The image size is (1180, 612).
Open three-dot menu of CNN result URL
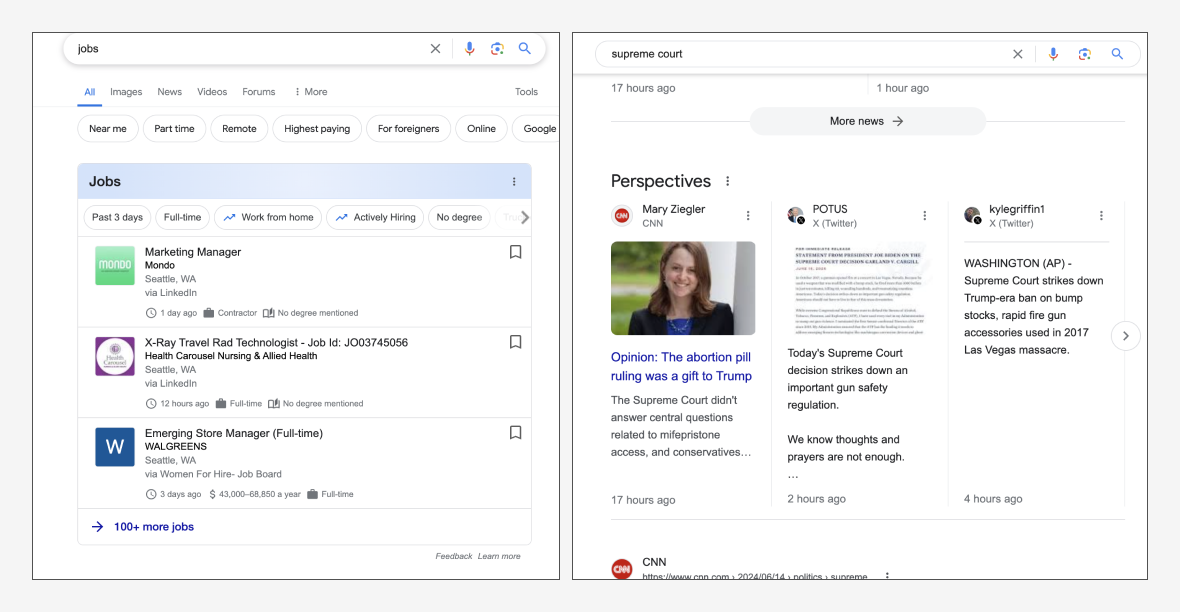click(x=887, y=576)
